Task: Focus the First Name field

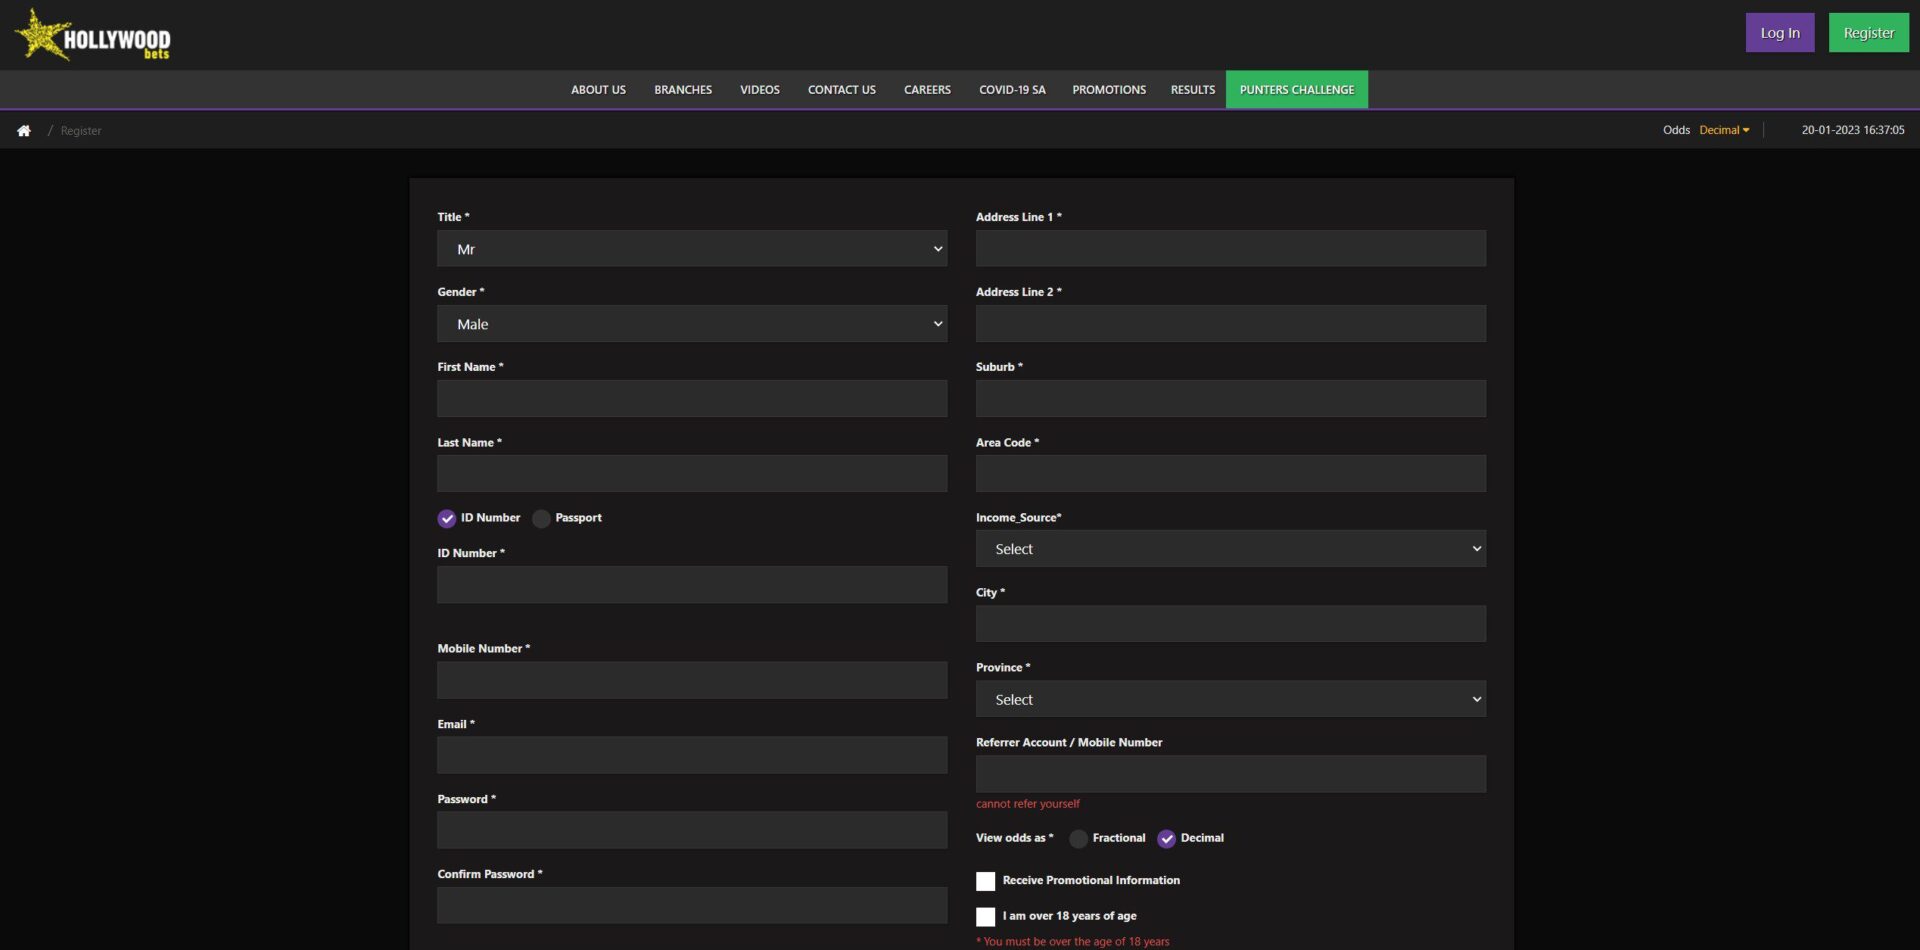Action: [692, 399]
